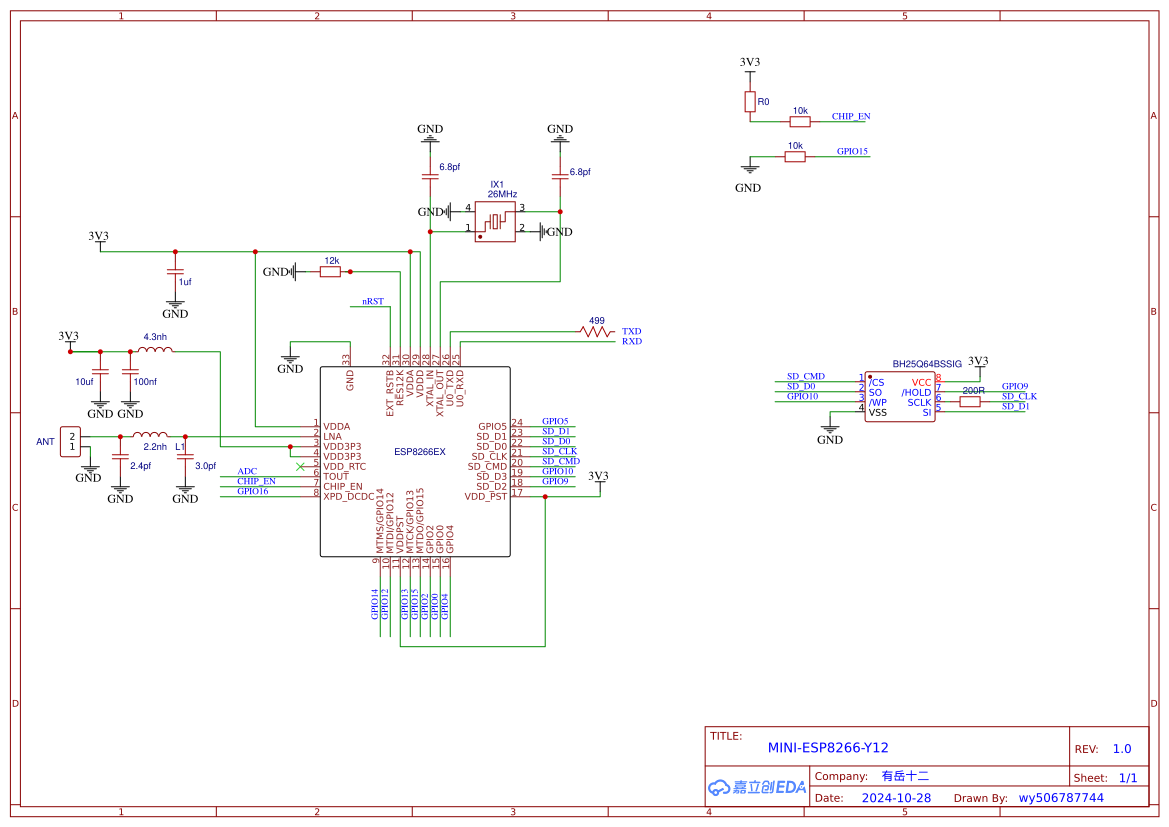The height and width of the screenshot is (827, 1169).
Task: Click the date 2024-10-28
Action: 896,798
